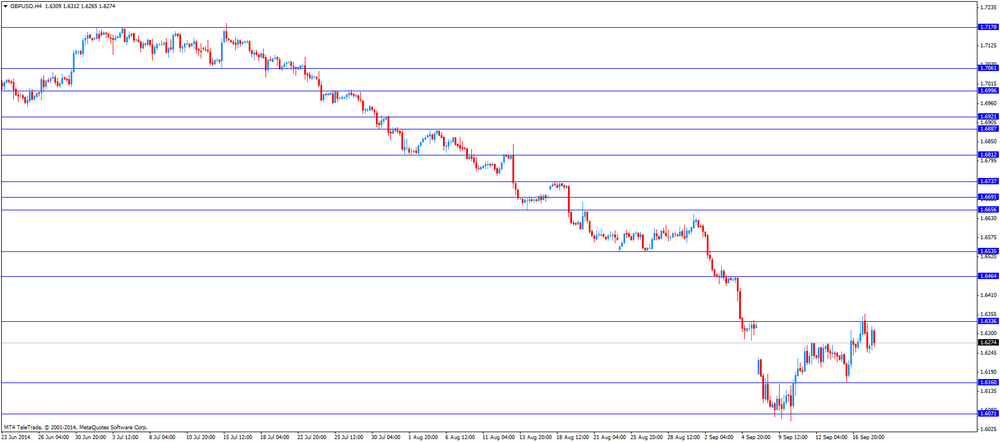Click the 1.7061 level price label

click(987, 68)
